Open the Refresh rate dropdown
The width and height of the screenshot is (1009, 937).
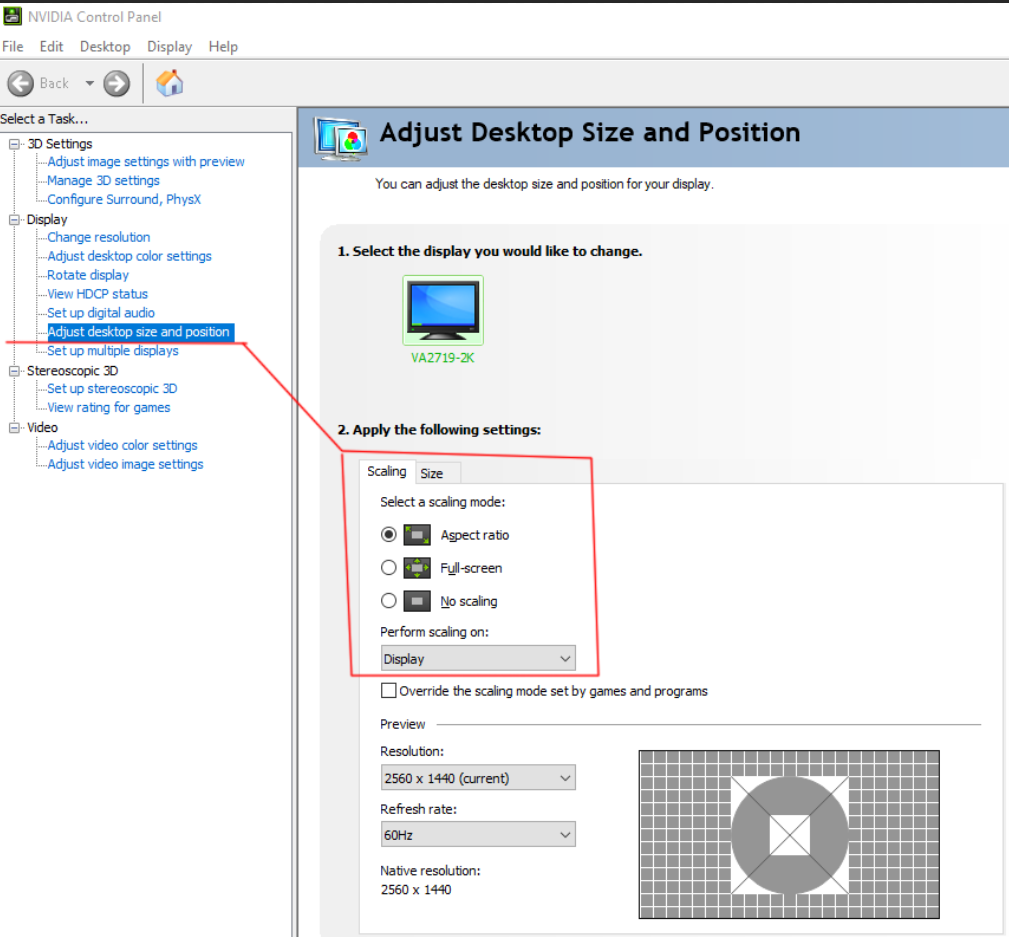[x=478, y=833]
